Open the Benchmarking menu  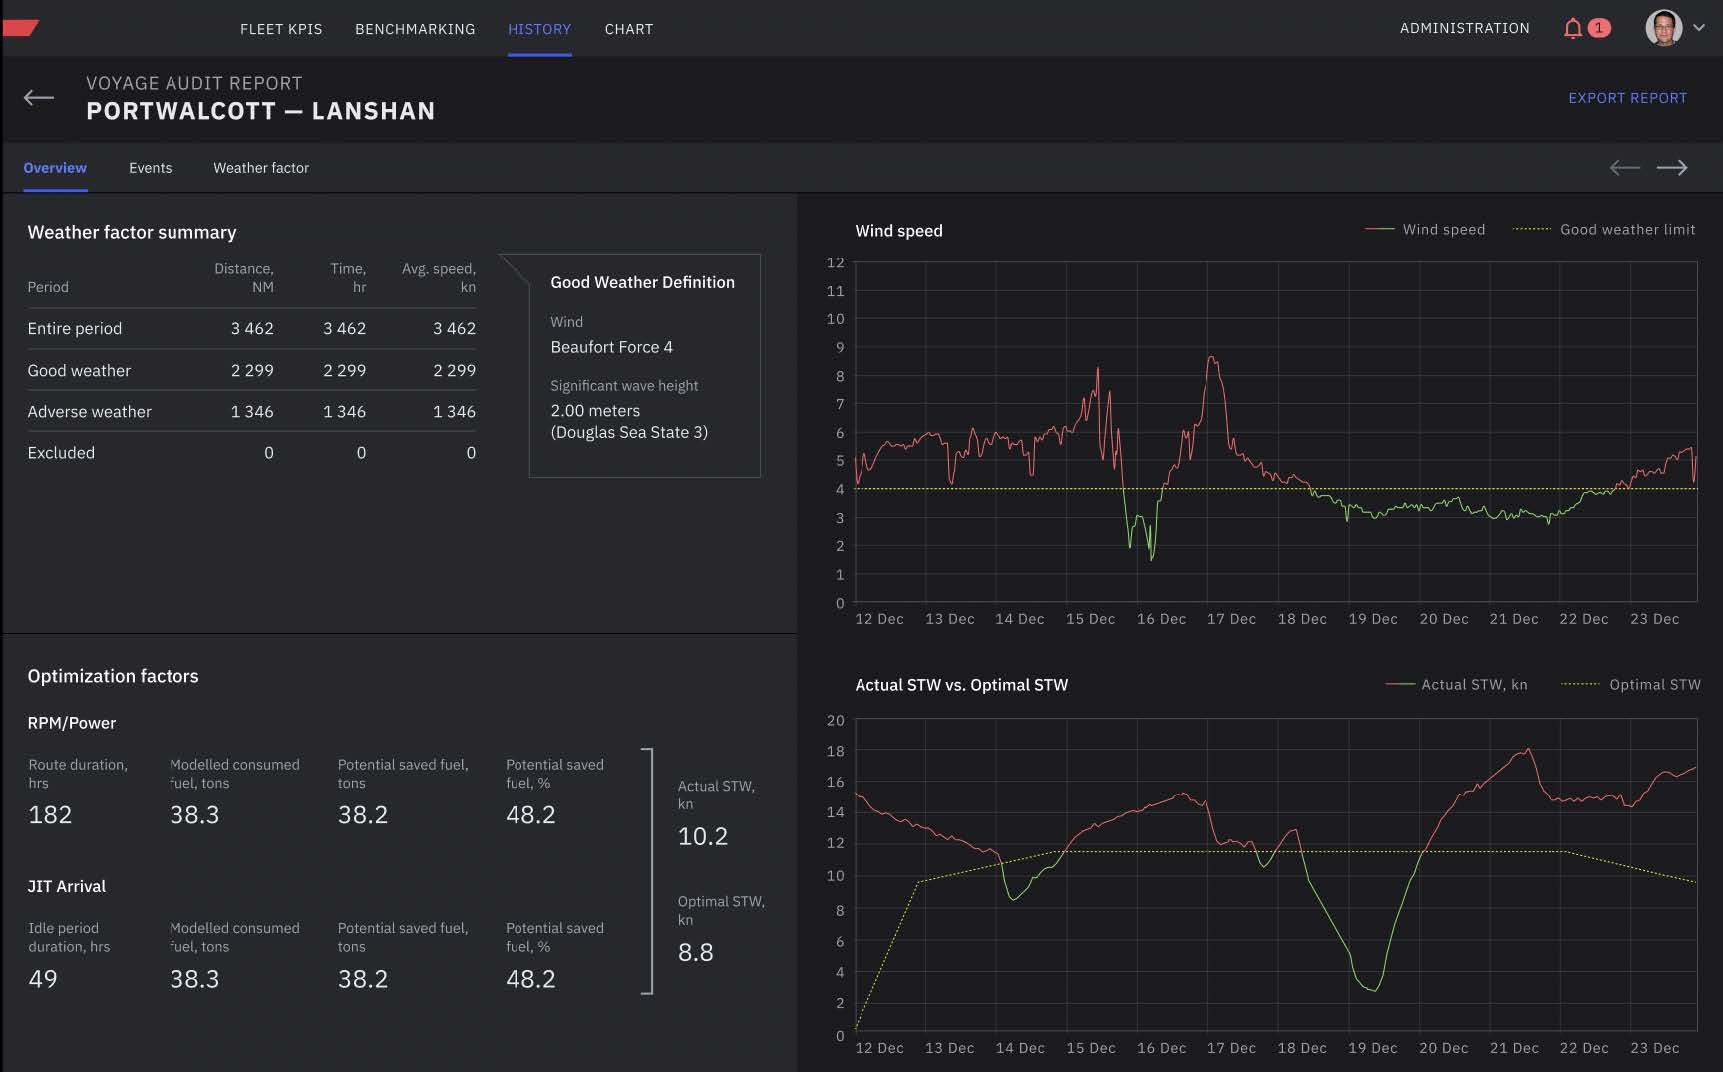(x=415, y=29)
